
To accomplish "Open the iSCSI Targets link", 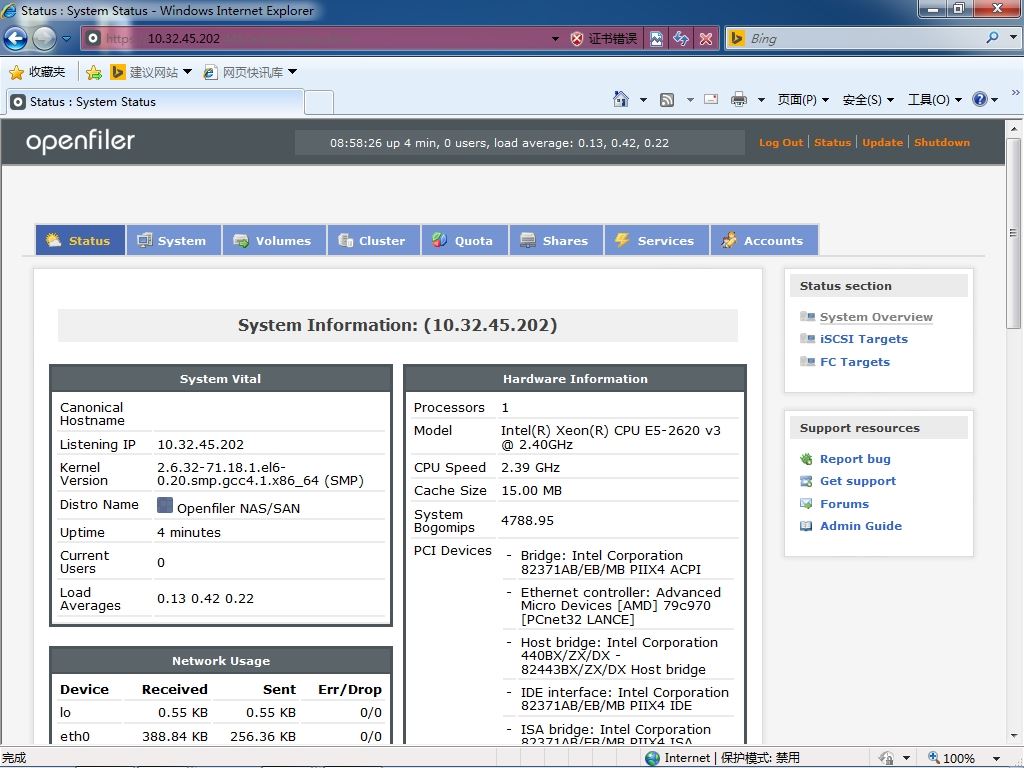I will click(x=863, y=339).
